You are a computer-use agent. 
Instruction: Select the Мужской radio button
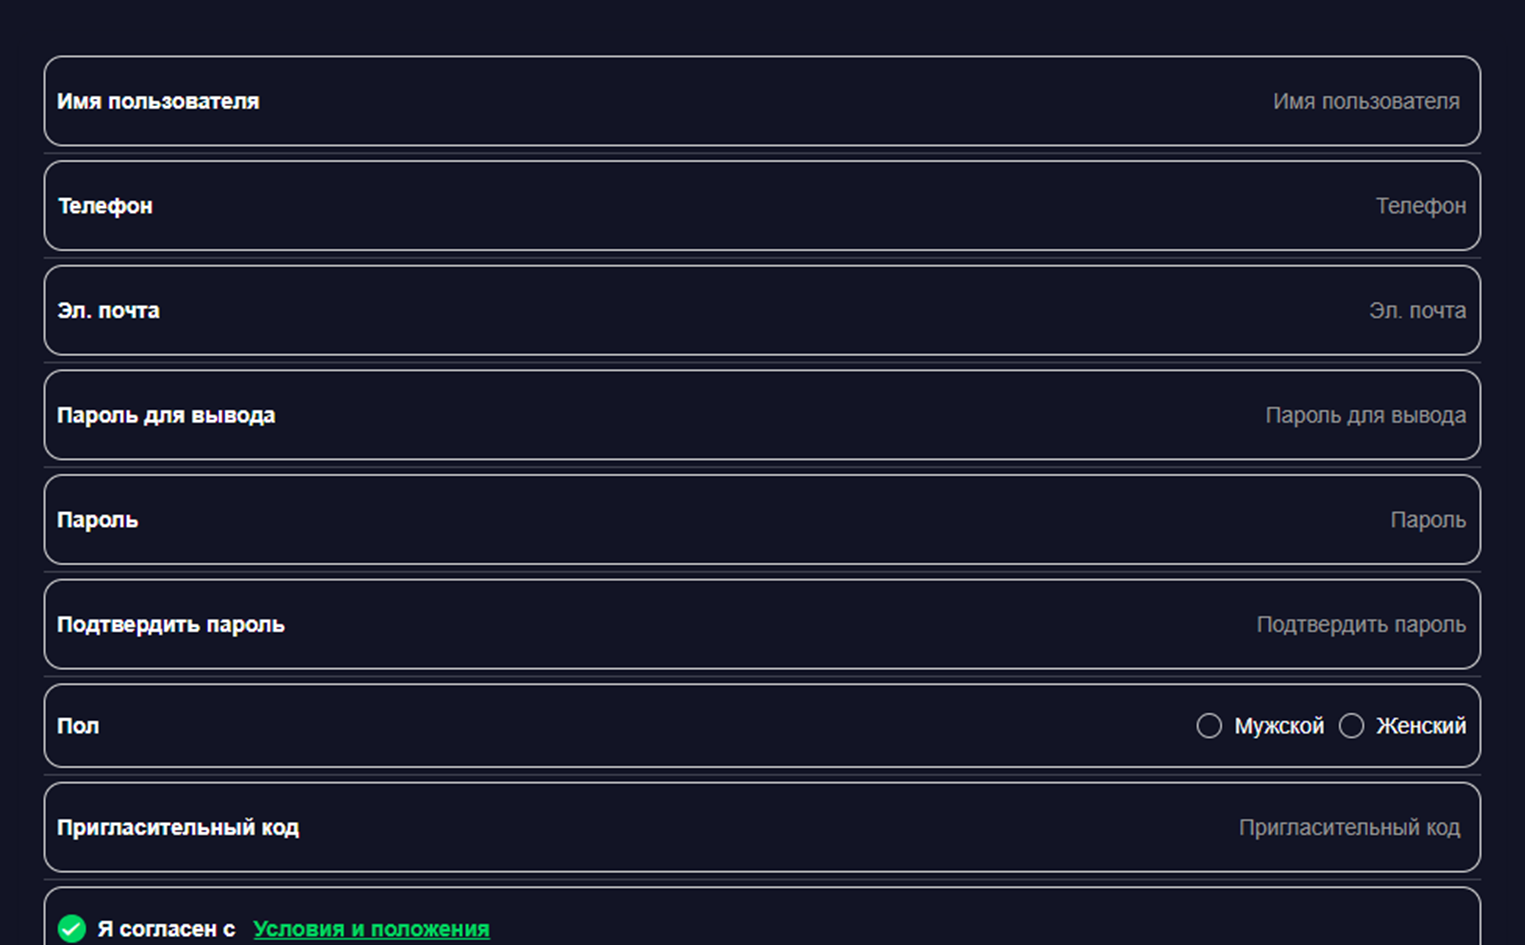pyautogui.click(x=1209, y=726)
